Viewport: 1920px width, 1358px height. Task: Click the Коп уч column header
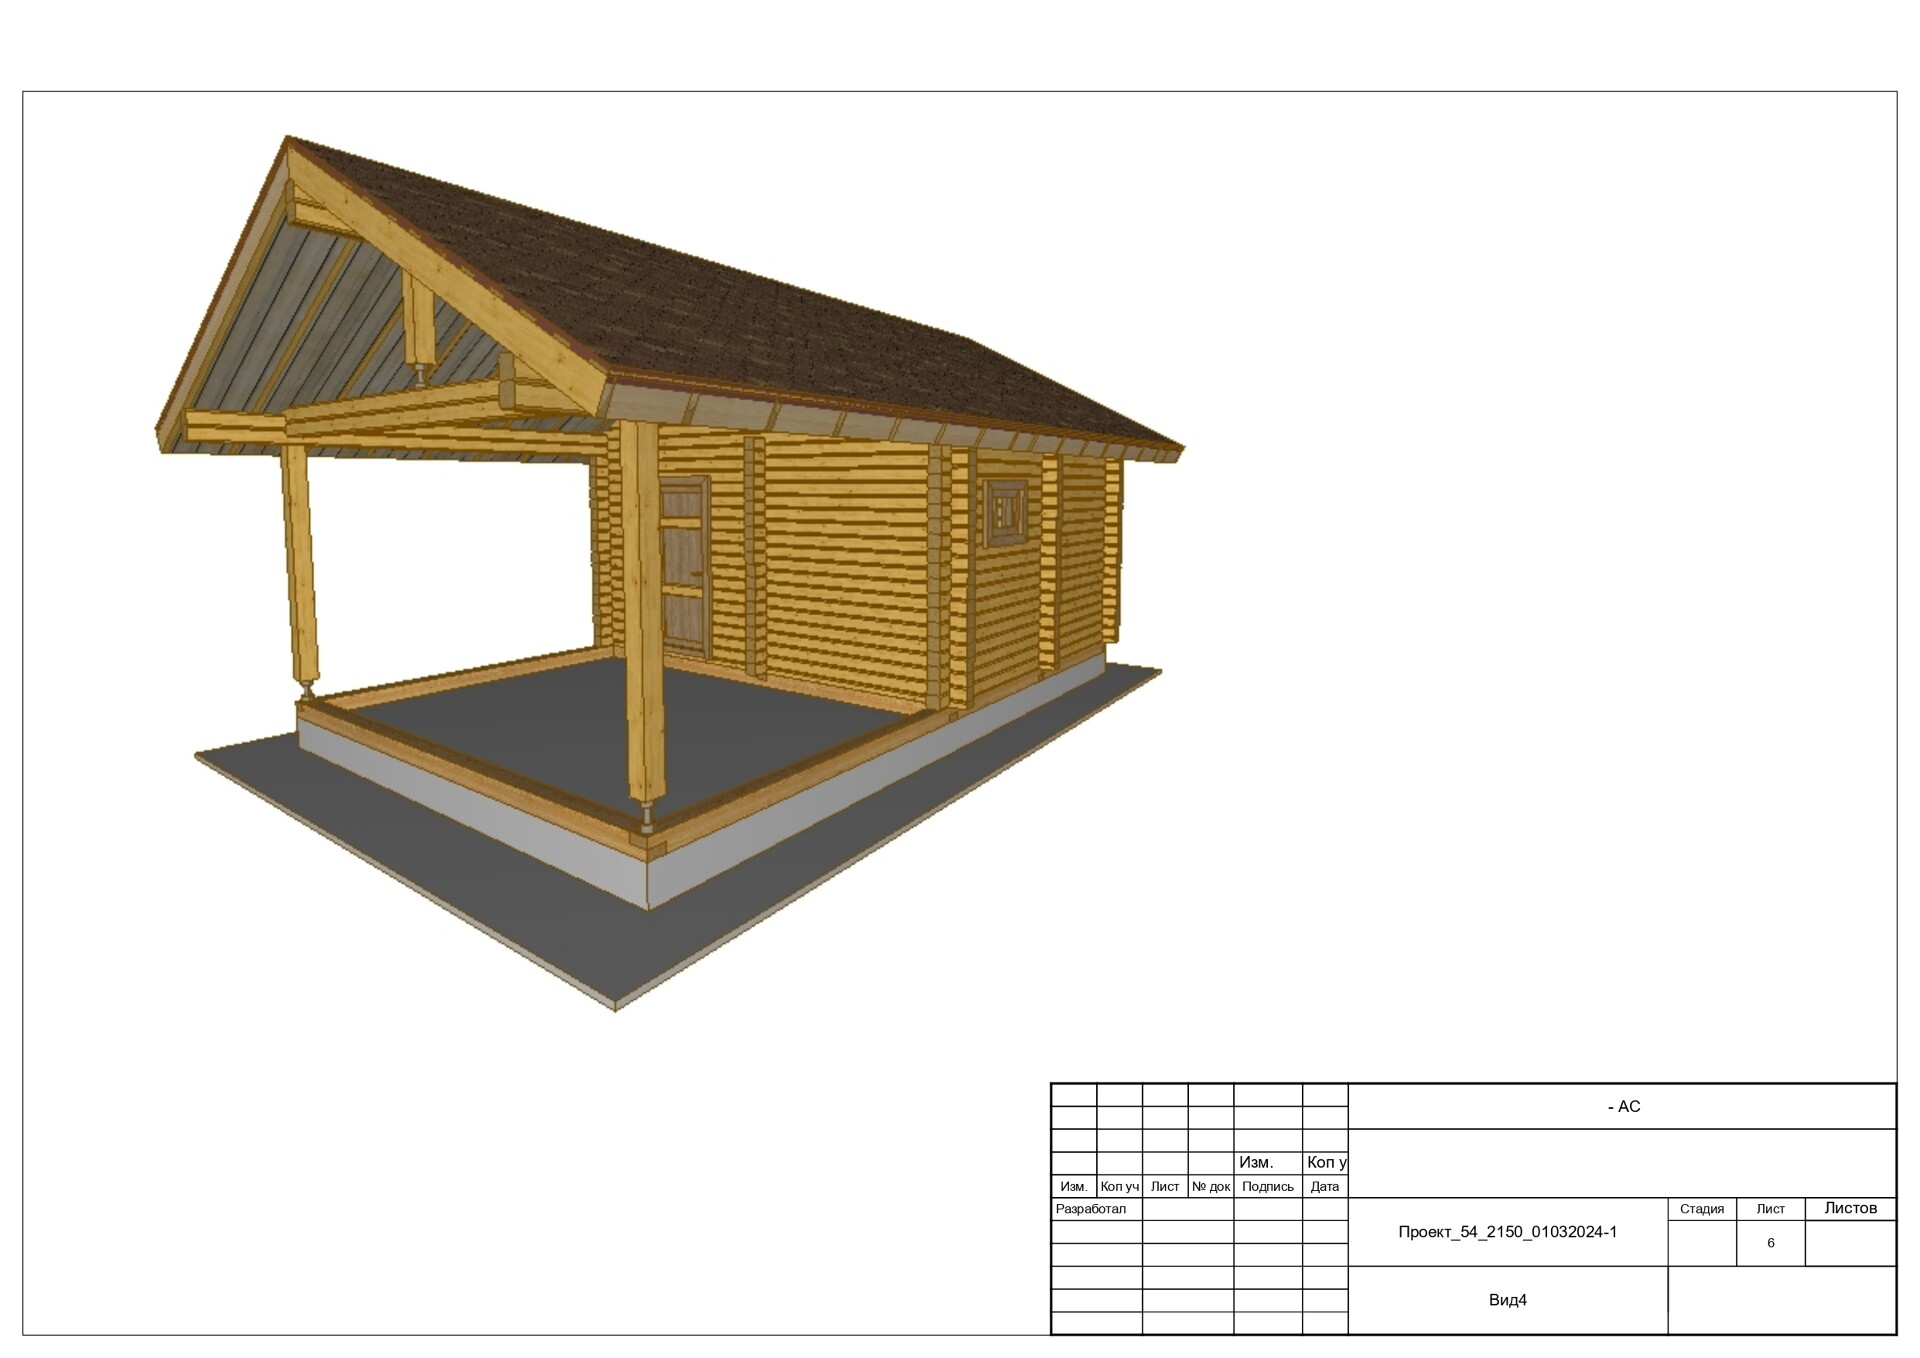[x=1119, y=1186]
